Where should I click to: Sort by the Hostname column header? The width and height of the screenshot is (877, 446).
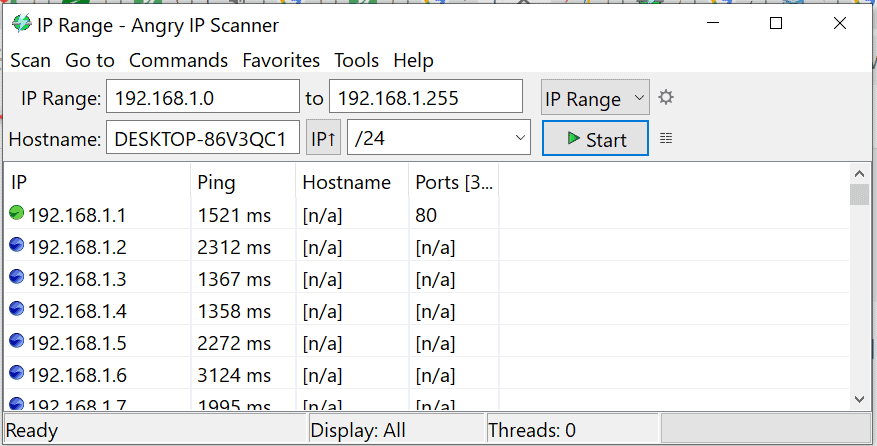[352, 182]
